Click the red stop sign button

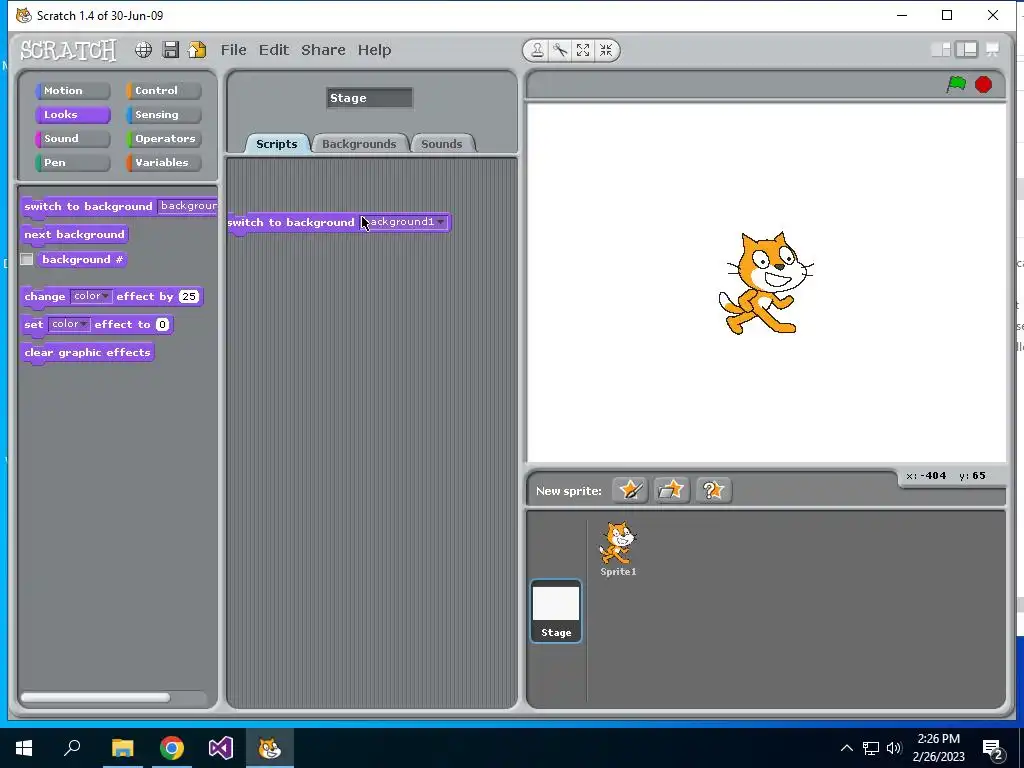(984, 84)
